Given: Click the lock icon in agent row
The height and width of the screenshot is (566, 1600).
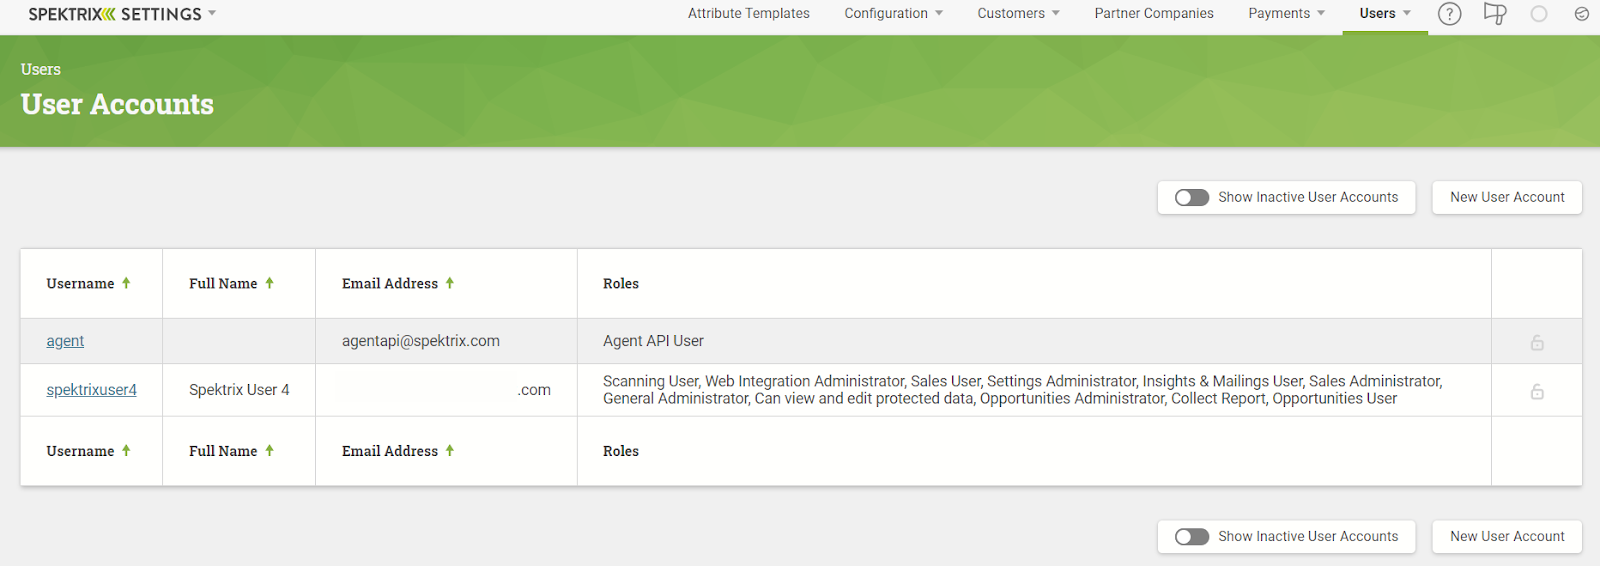Looking at the screenshot, I should [x=1537, y=343].
